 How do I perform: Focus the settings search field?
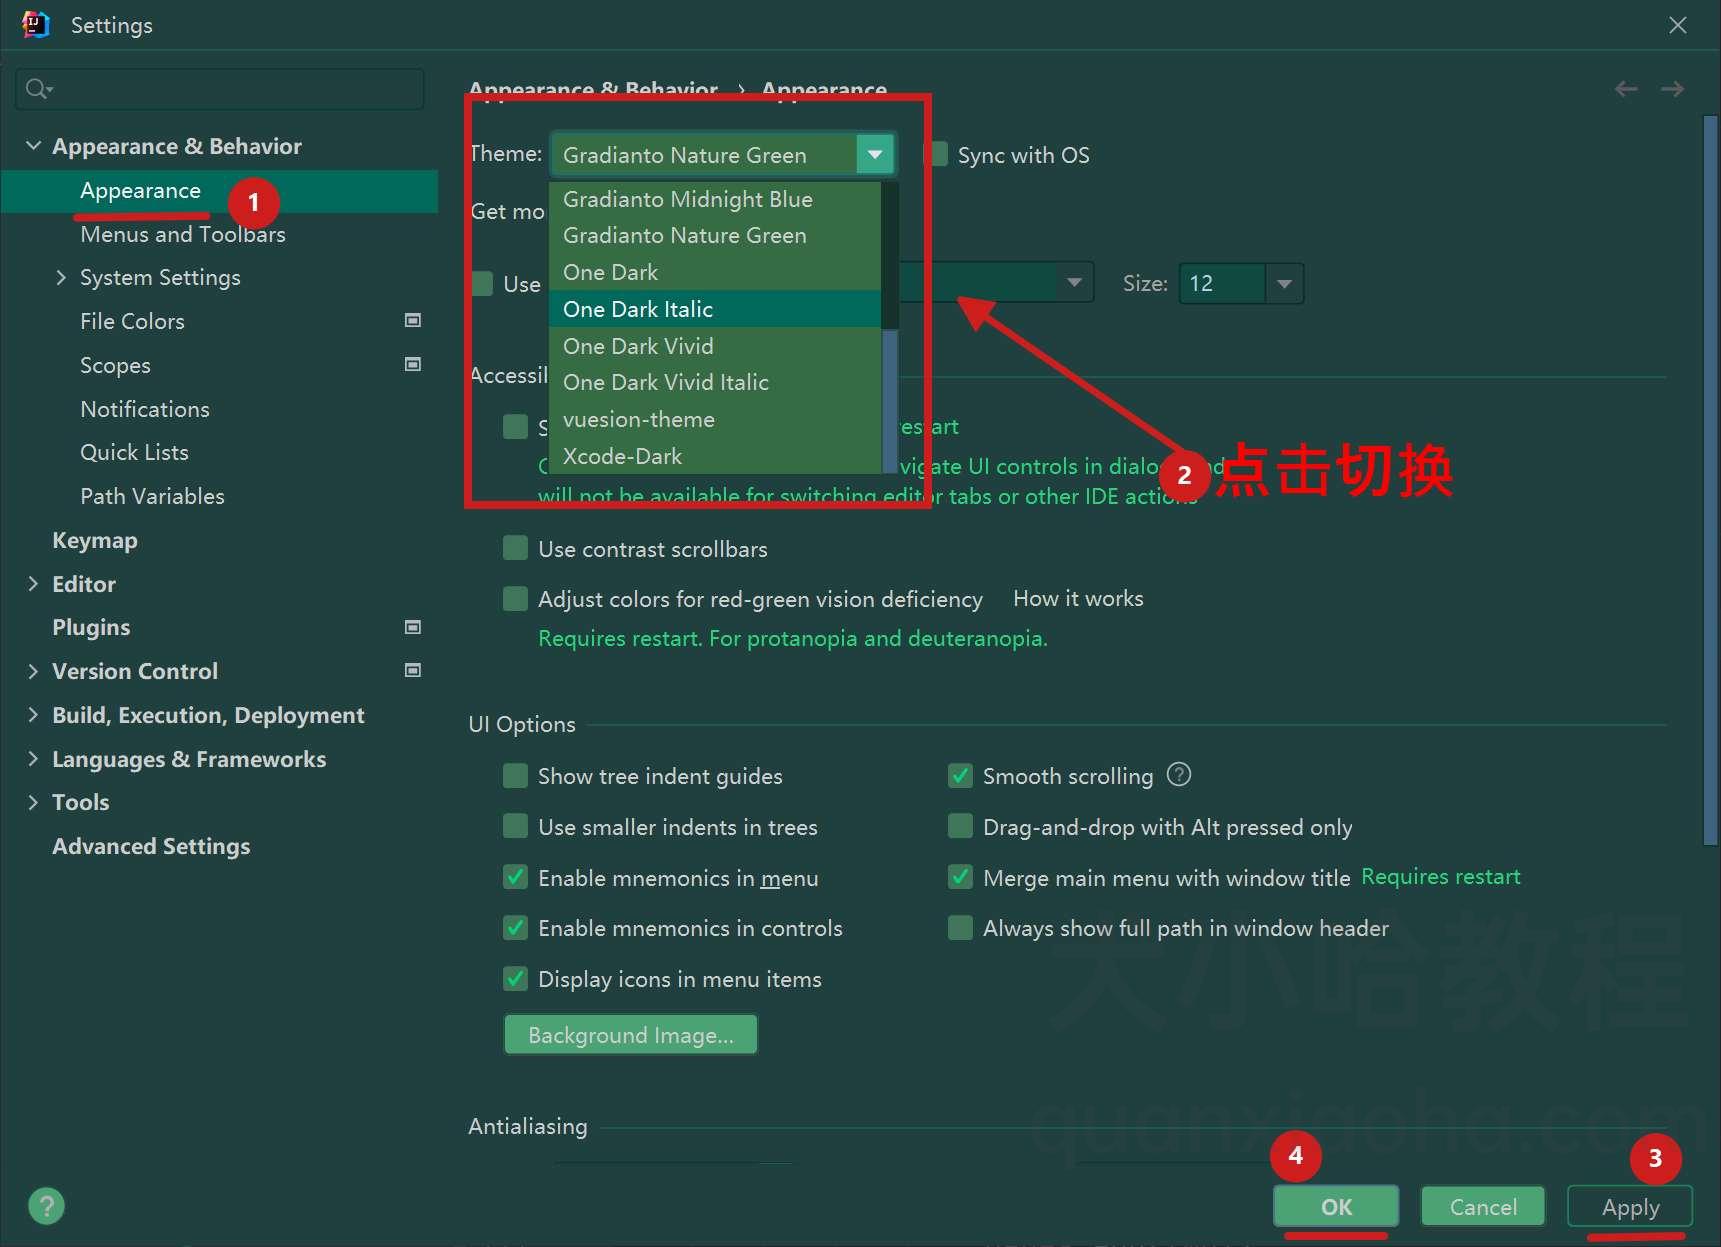click(x=220, y=89)
